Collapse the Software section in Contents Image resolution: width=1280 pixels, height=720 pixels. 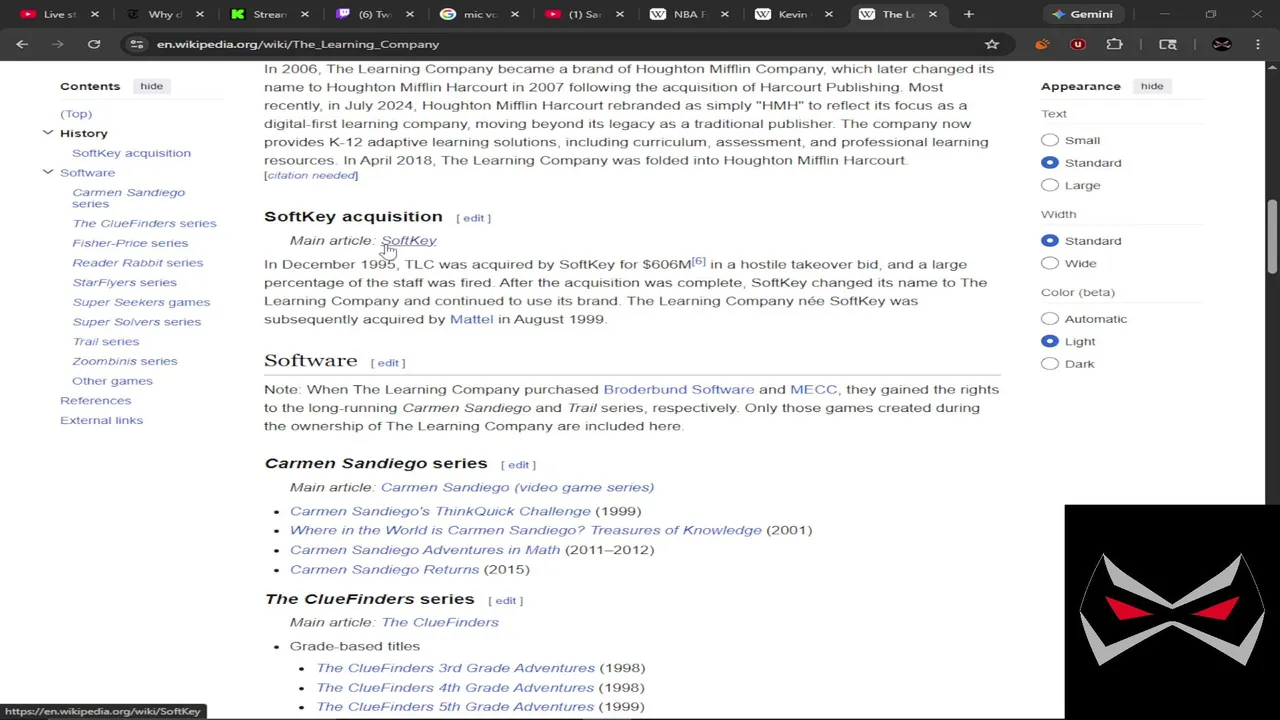click(x=48, y=172)
